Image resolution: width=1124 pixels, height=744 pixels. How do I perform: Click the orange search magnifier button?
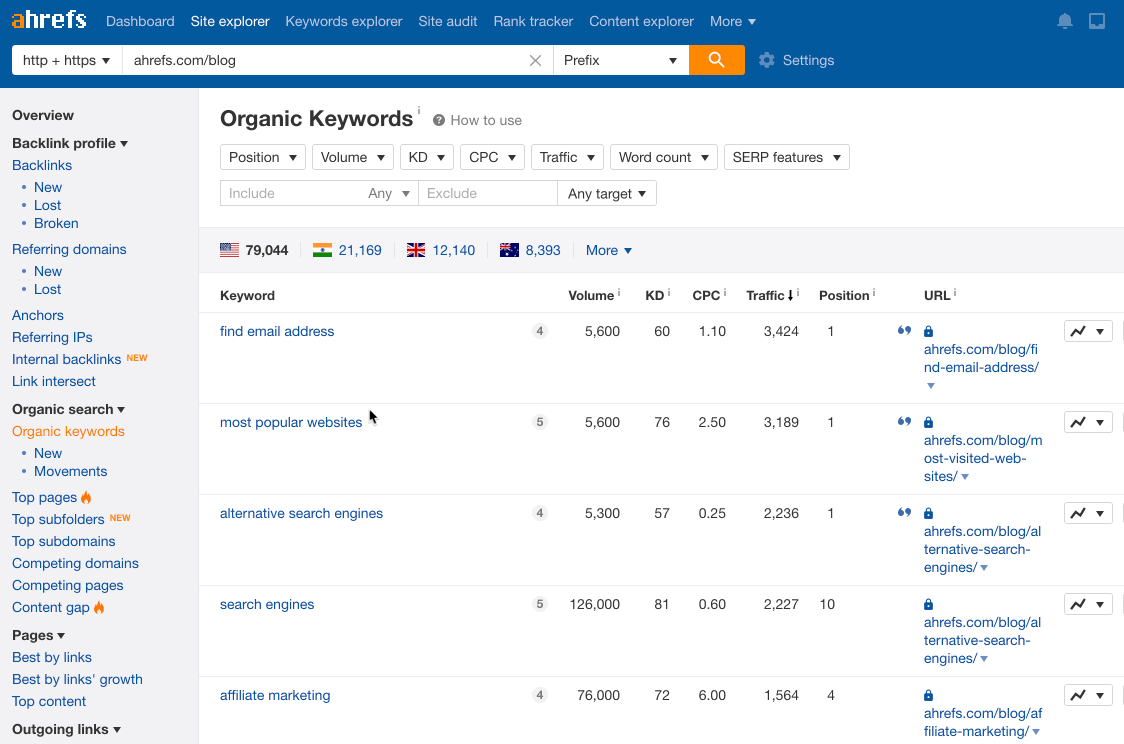[x=716, y=60]
